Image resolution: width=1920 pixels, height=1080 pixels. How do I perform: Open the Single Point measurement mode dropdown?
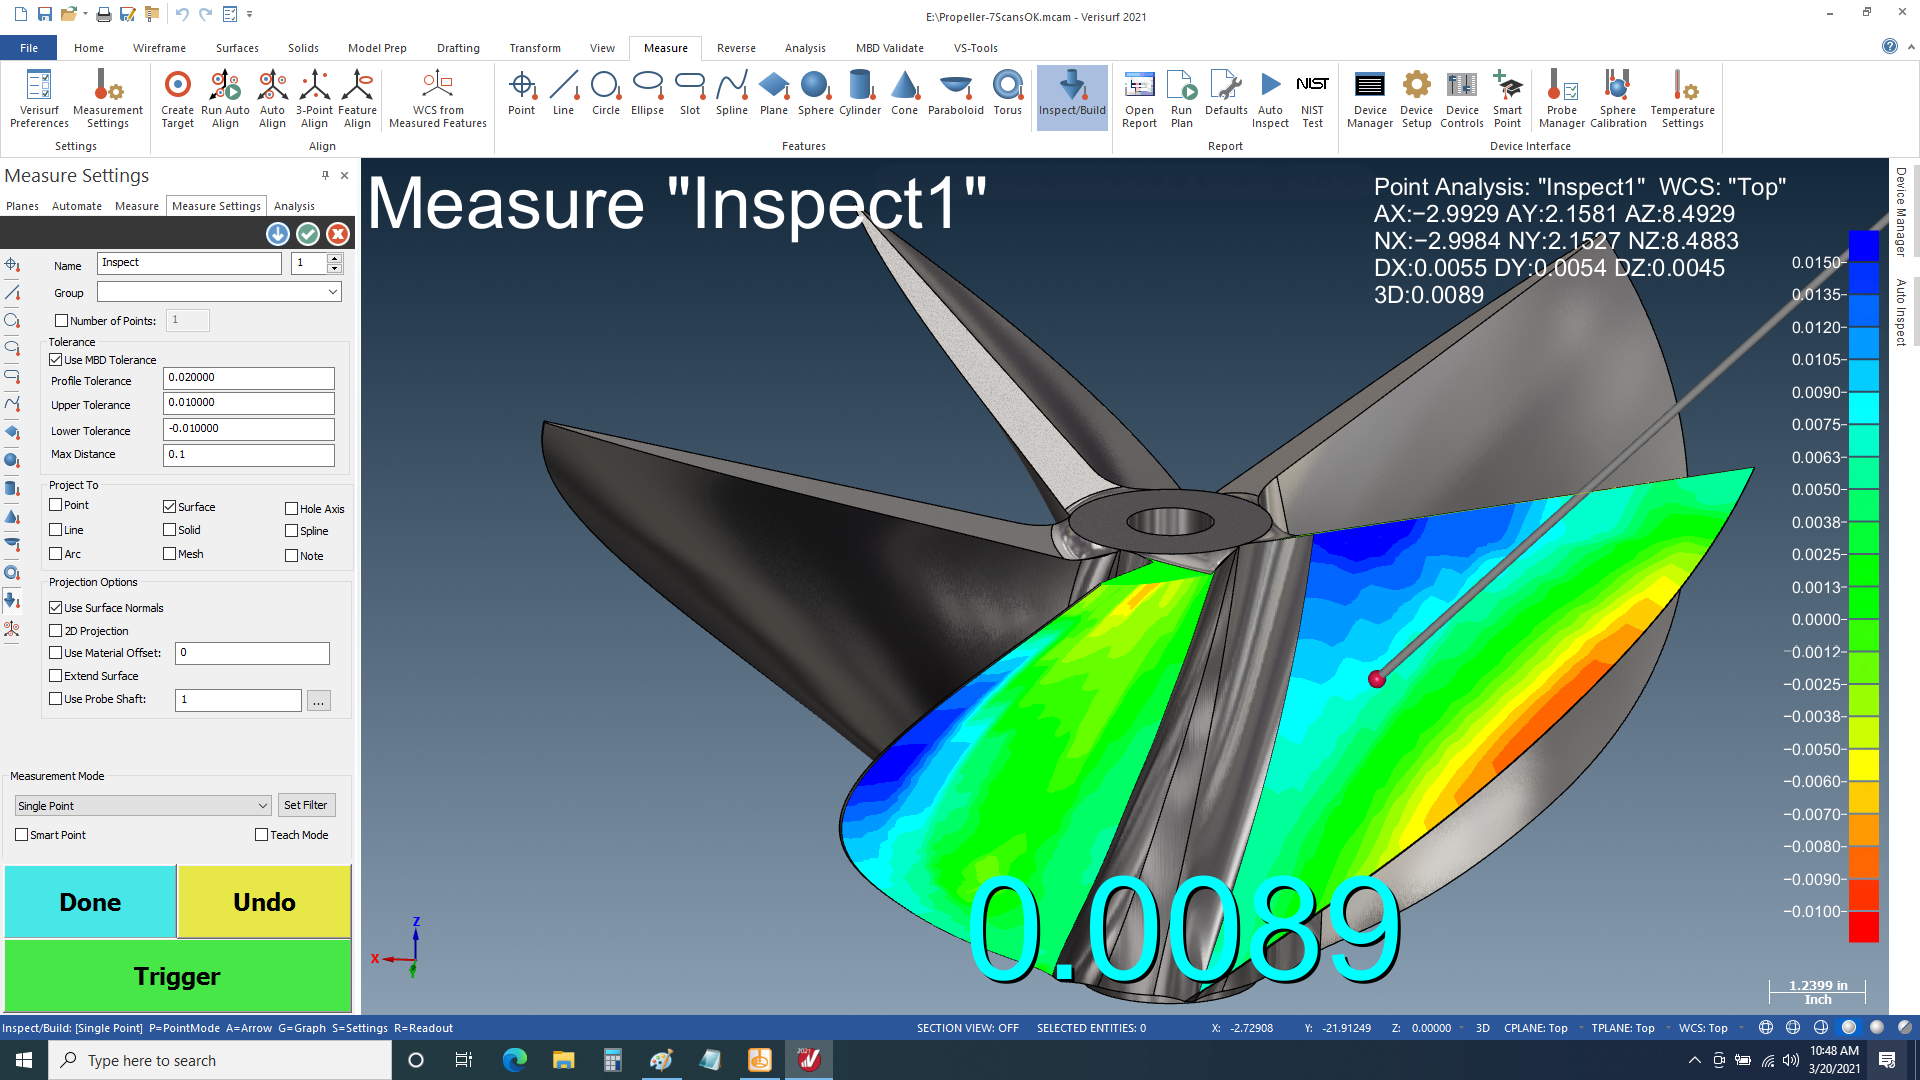pyautogui.click(x=142, y=806)
